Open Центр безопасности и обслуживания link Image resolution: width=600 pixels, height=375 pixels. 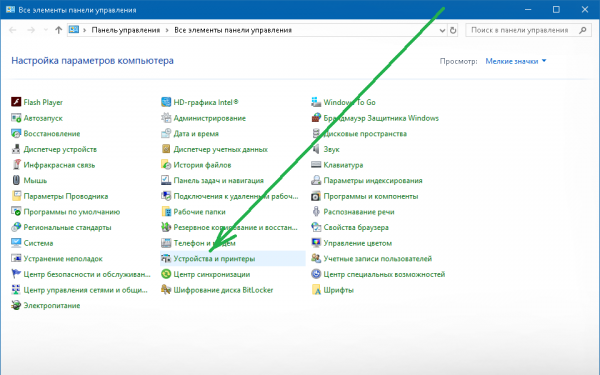pos(87,274)
